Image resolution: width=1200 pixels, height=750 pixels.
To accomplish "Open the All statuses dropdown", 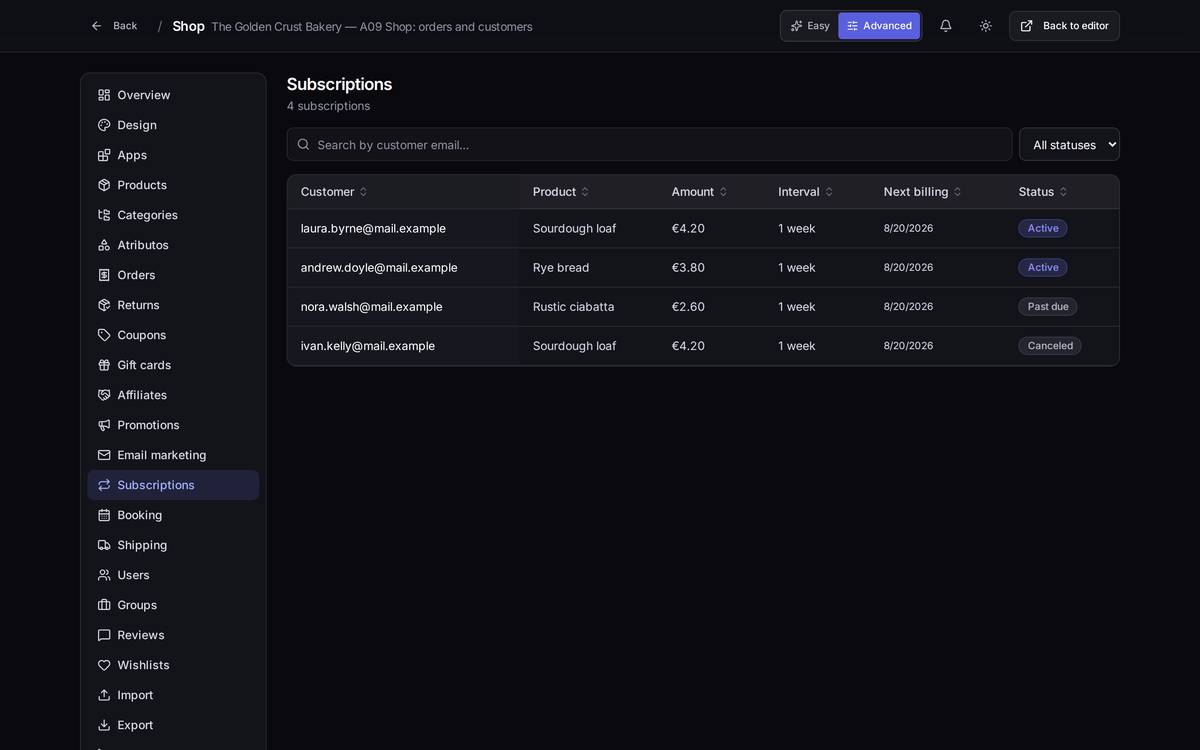I will (1069, 144).
